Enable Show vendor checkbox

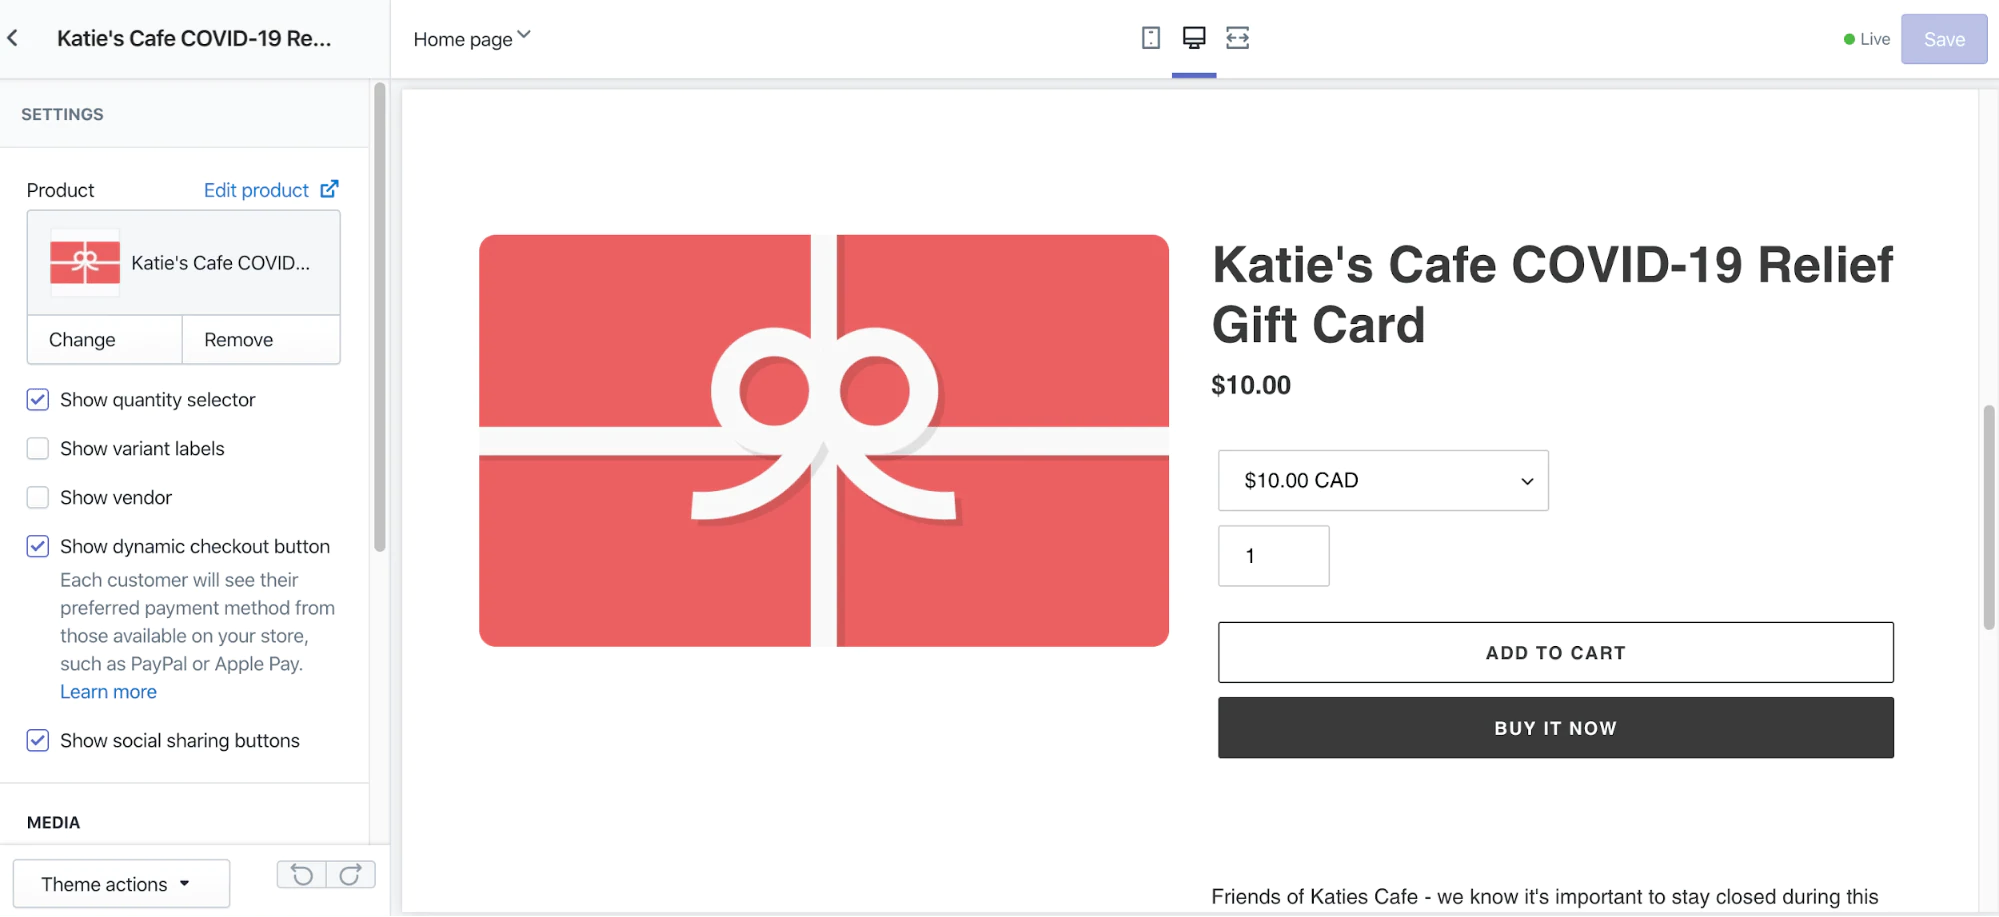pyautogui.click(x=38, y=498)
